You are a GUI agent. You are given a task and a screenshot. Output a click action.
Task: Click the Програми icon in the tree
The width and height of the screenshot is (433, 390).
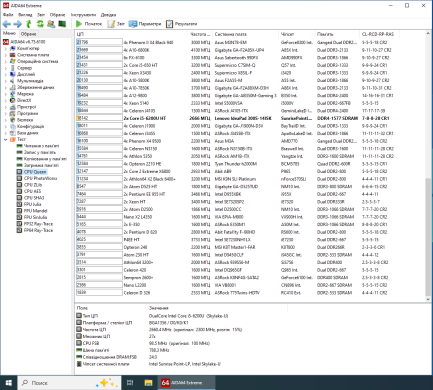13,113
